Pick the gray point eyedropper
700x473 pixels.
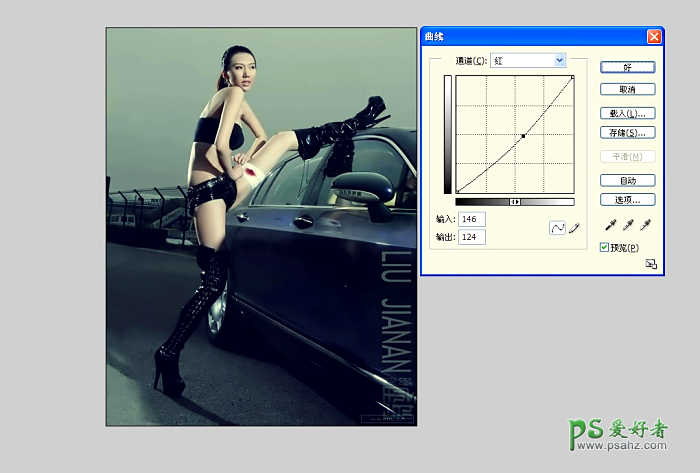627,226
